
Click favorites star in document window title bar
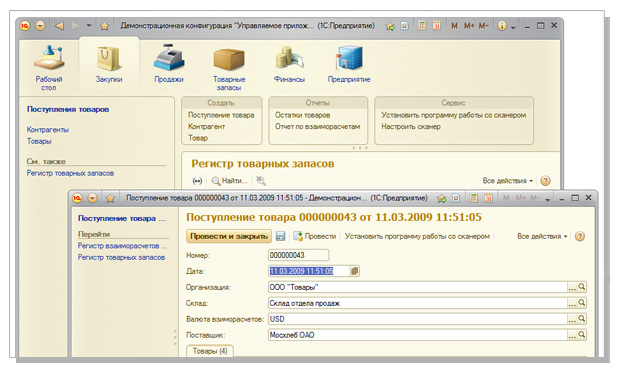(x=110, y=198)
